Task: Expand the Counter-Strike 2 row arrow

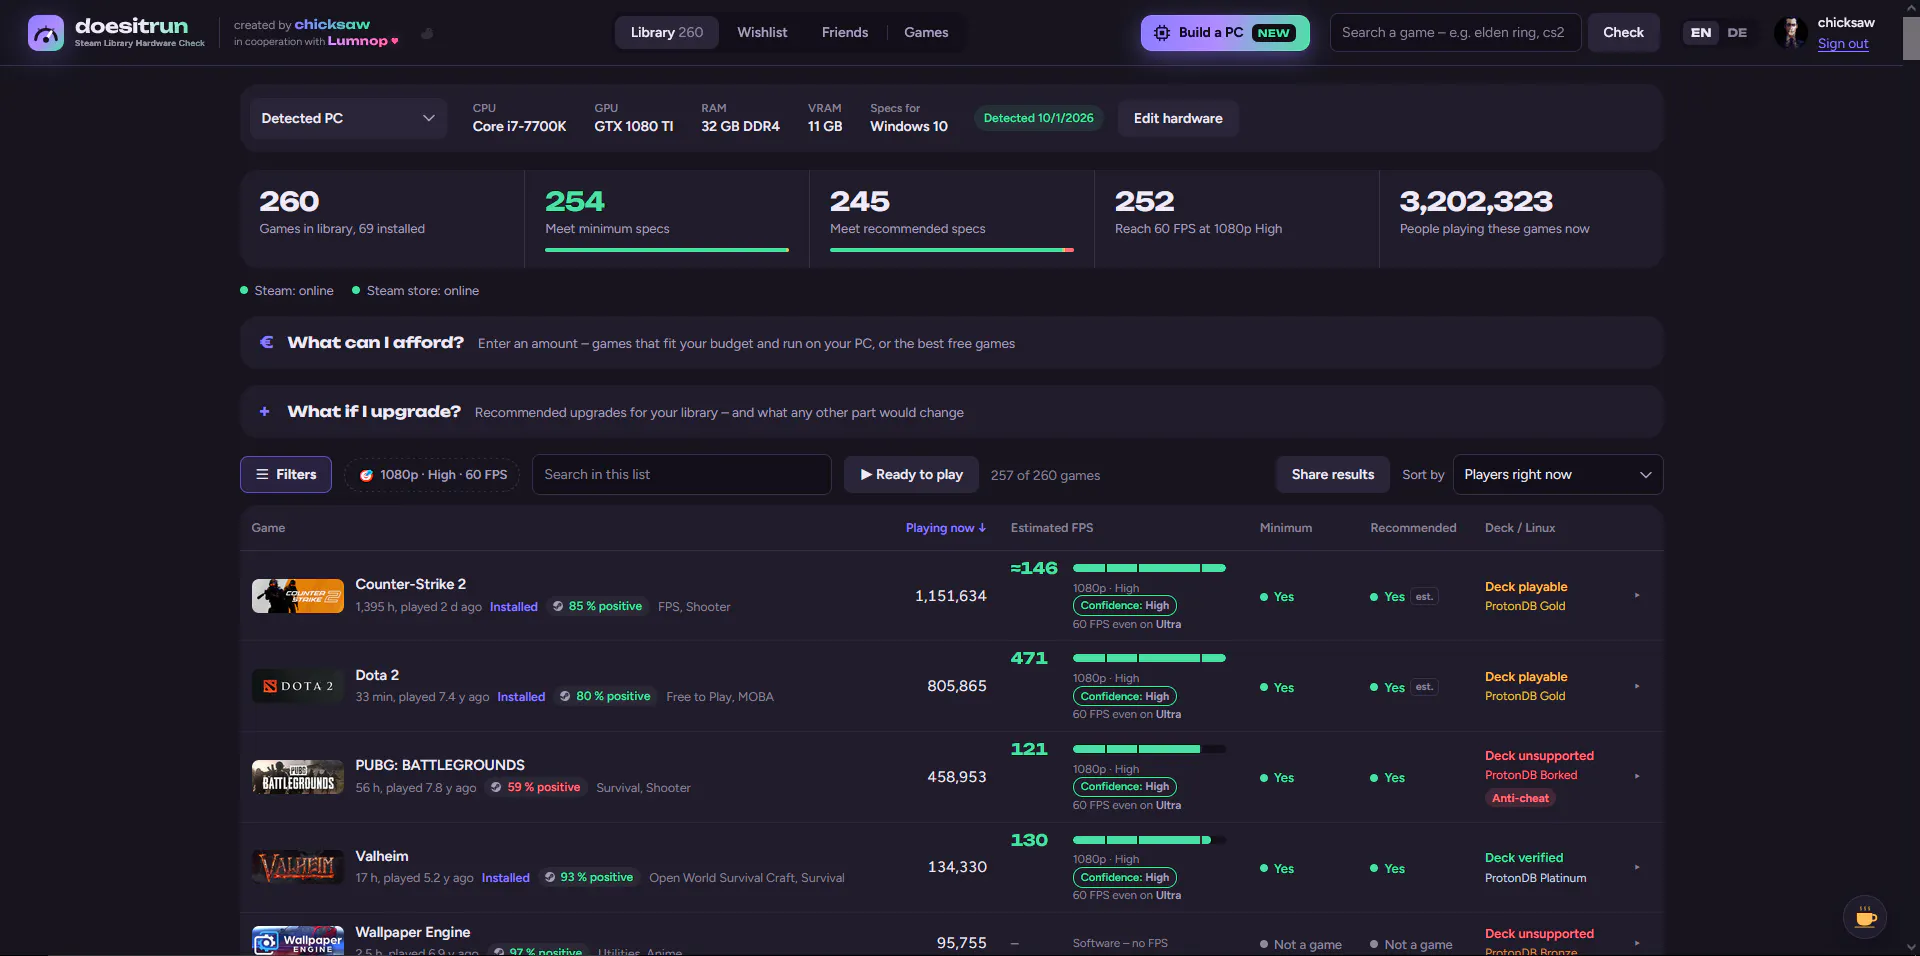Action: point(1637,596)
